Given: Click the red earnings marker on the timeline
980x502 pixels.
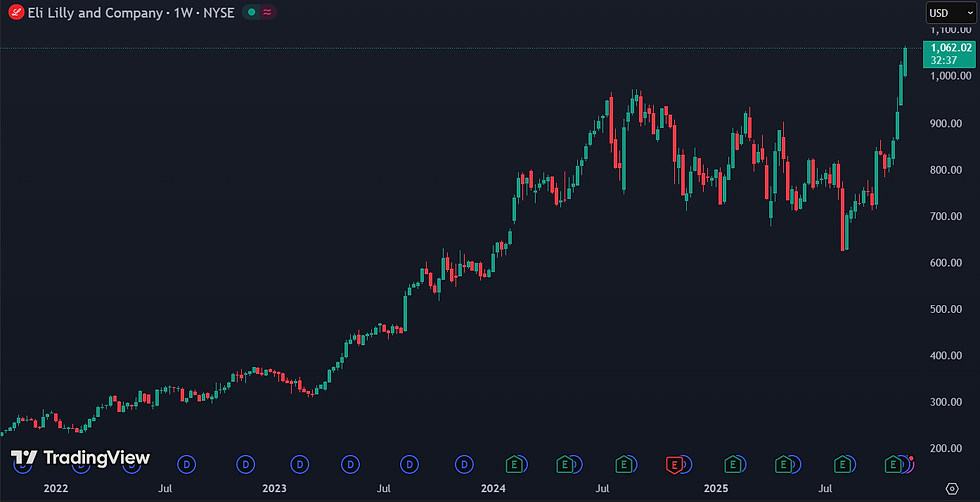Looking at the screenshot, I should 673,464.
